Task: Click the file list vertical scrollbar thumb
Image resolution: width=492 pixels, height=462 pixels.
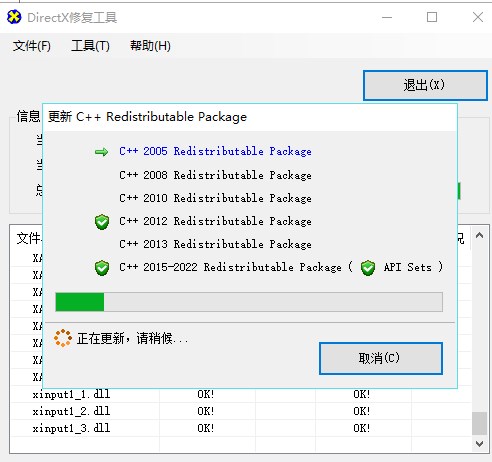Action: [480, 423]
